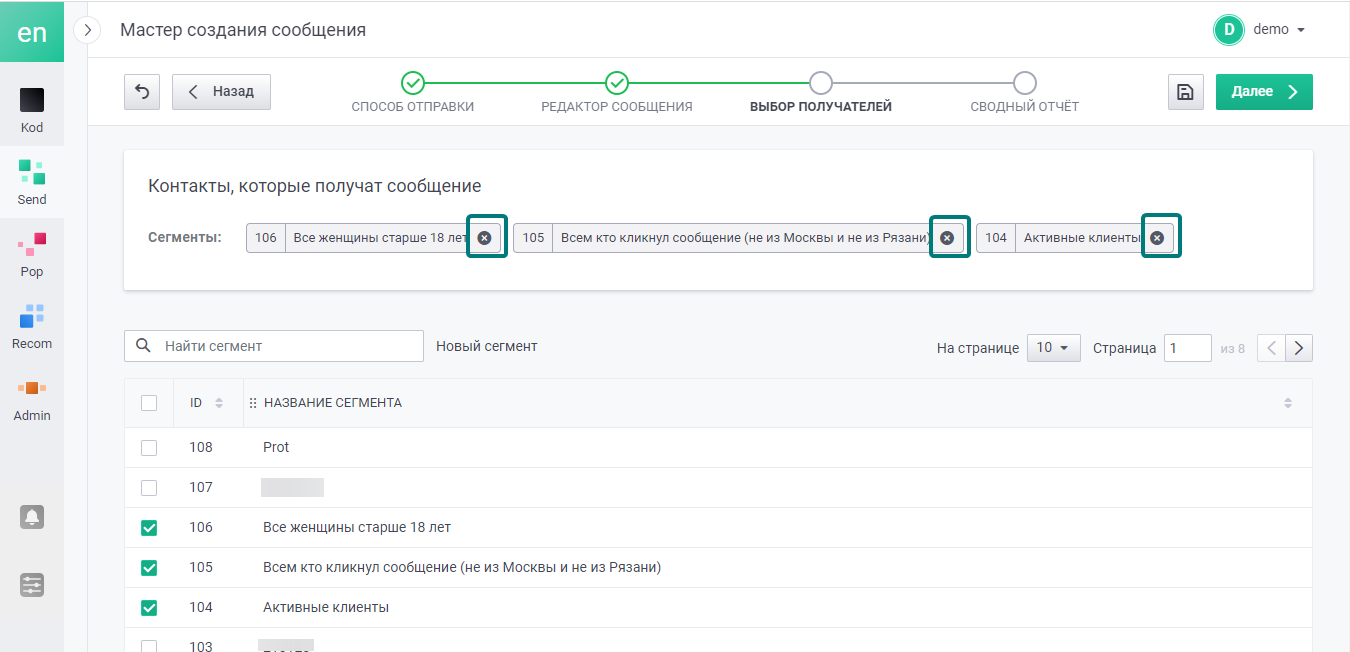Viewport: 1350px width, 652px height.
Task: Click the Prot segment name
Action: [x=276, y=447]
